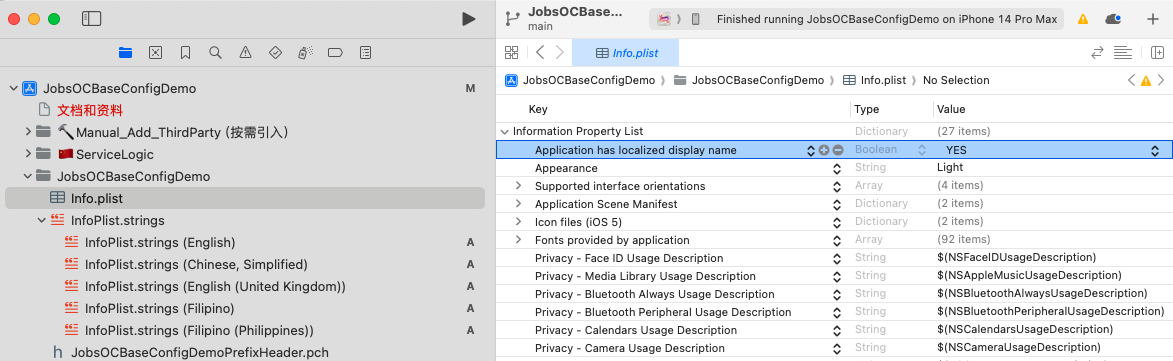Image resolution: width=1173 pixels, height=361 pixels.
Task: Select Privacy - Camera Usage Description row
Action: click(834, 348)
